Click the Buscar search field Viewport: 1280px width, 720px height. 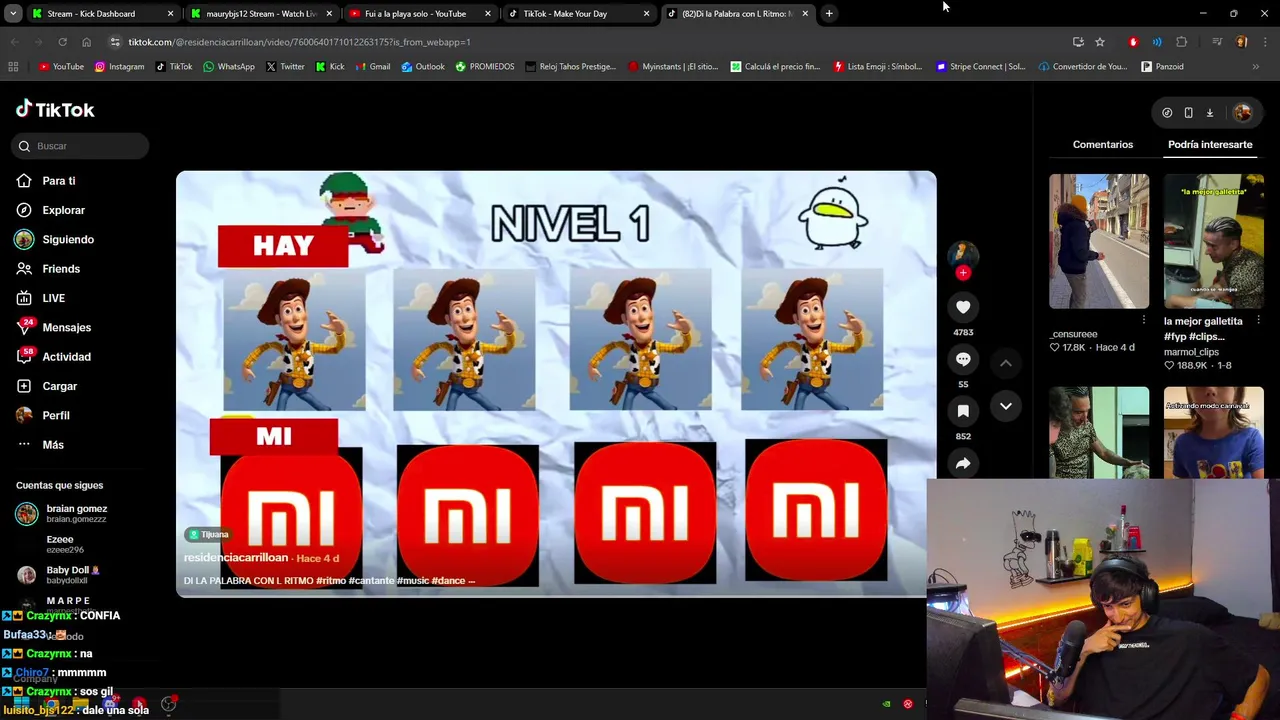point(81,146)
